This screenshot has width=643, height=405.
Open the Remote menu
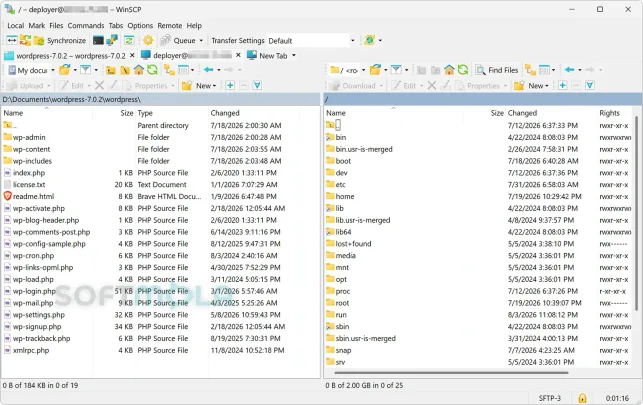[x=170, y=25]
